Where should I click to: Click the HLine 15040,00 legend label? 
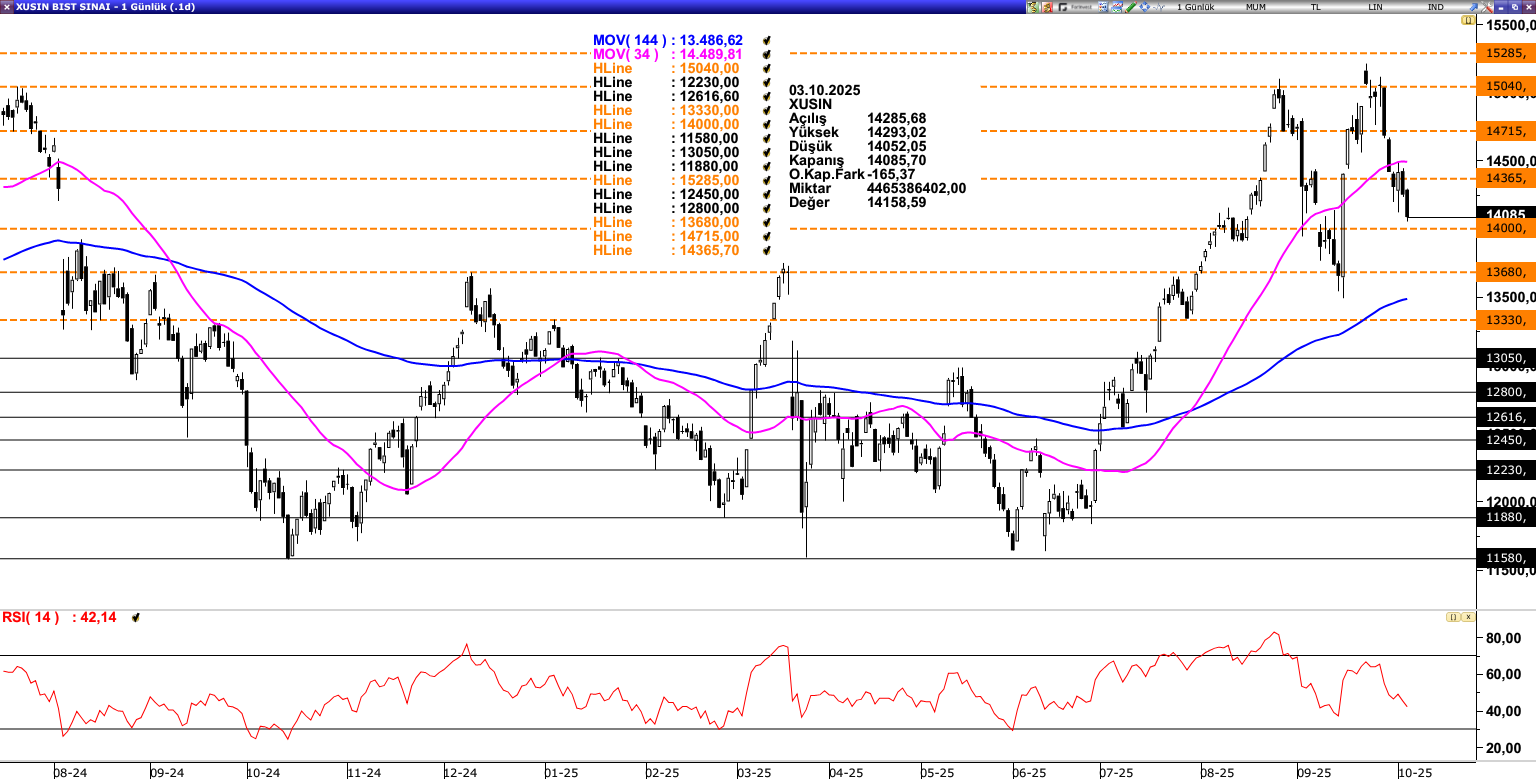[612, 68]
